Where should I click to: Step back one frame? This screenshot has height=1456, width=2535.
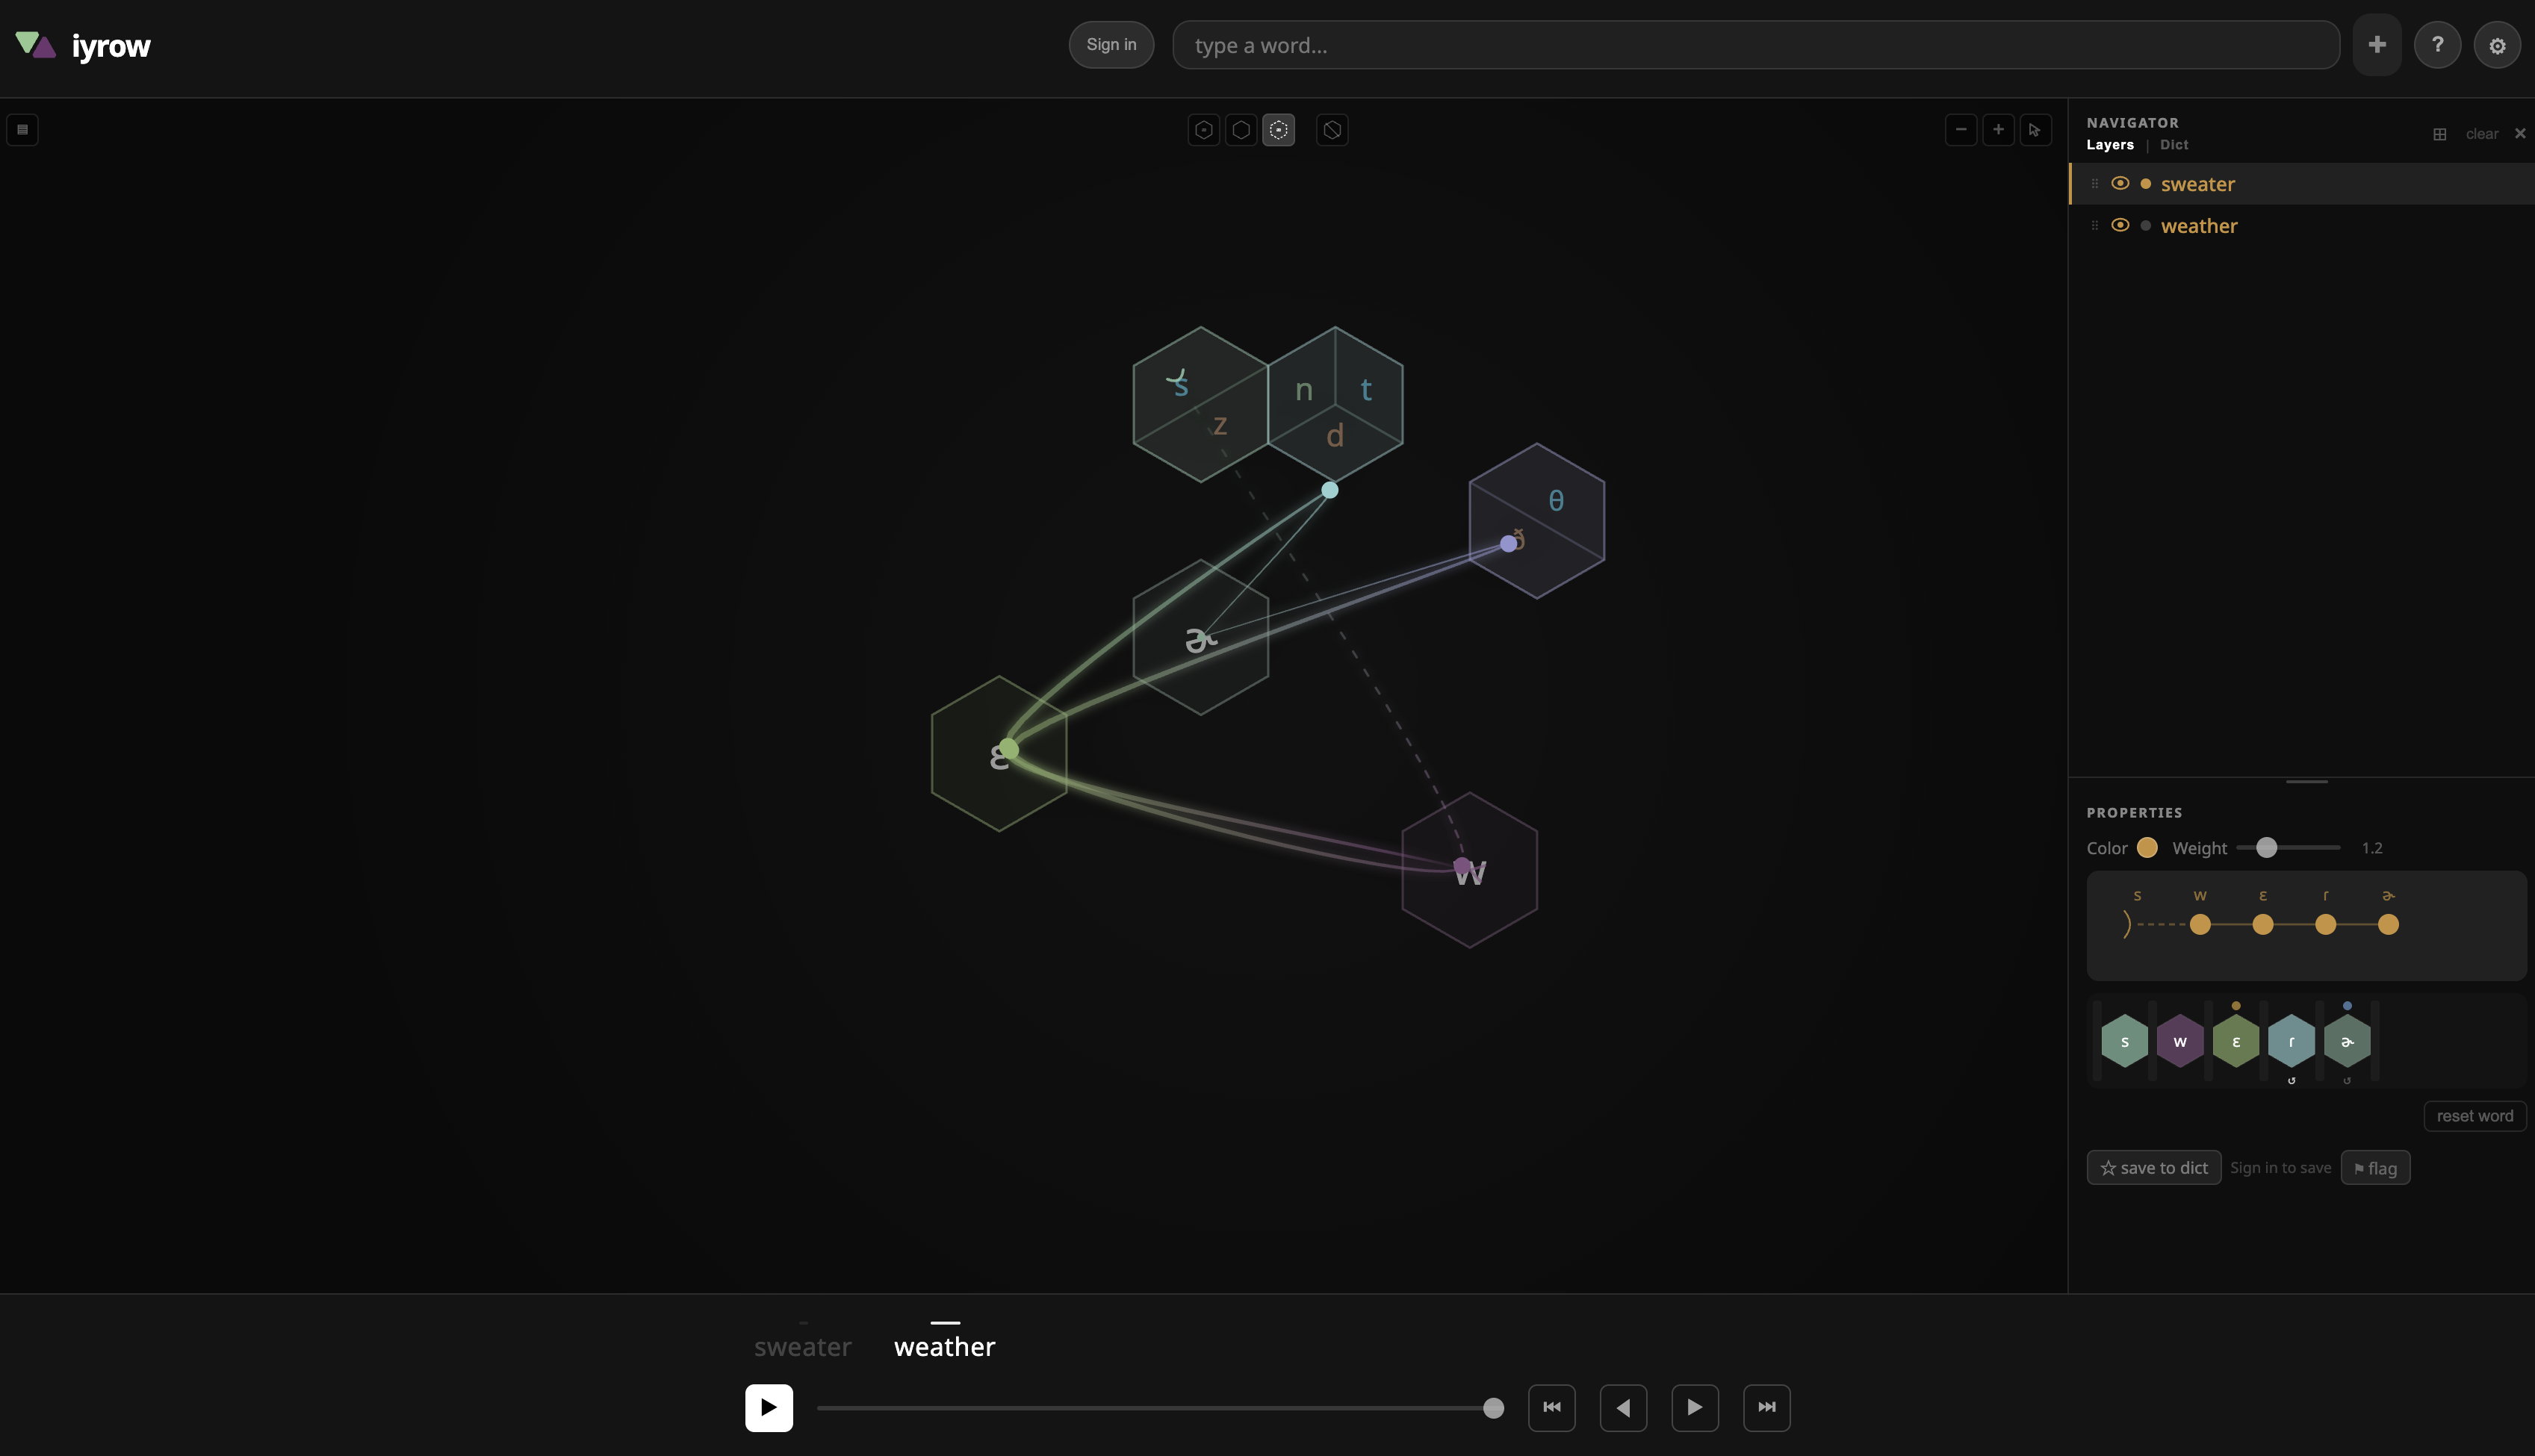(1624, 1408)
